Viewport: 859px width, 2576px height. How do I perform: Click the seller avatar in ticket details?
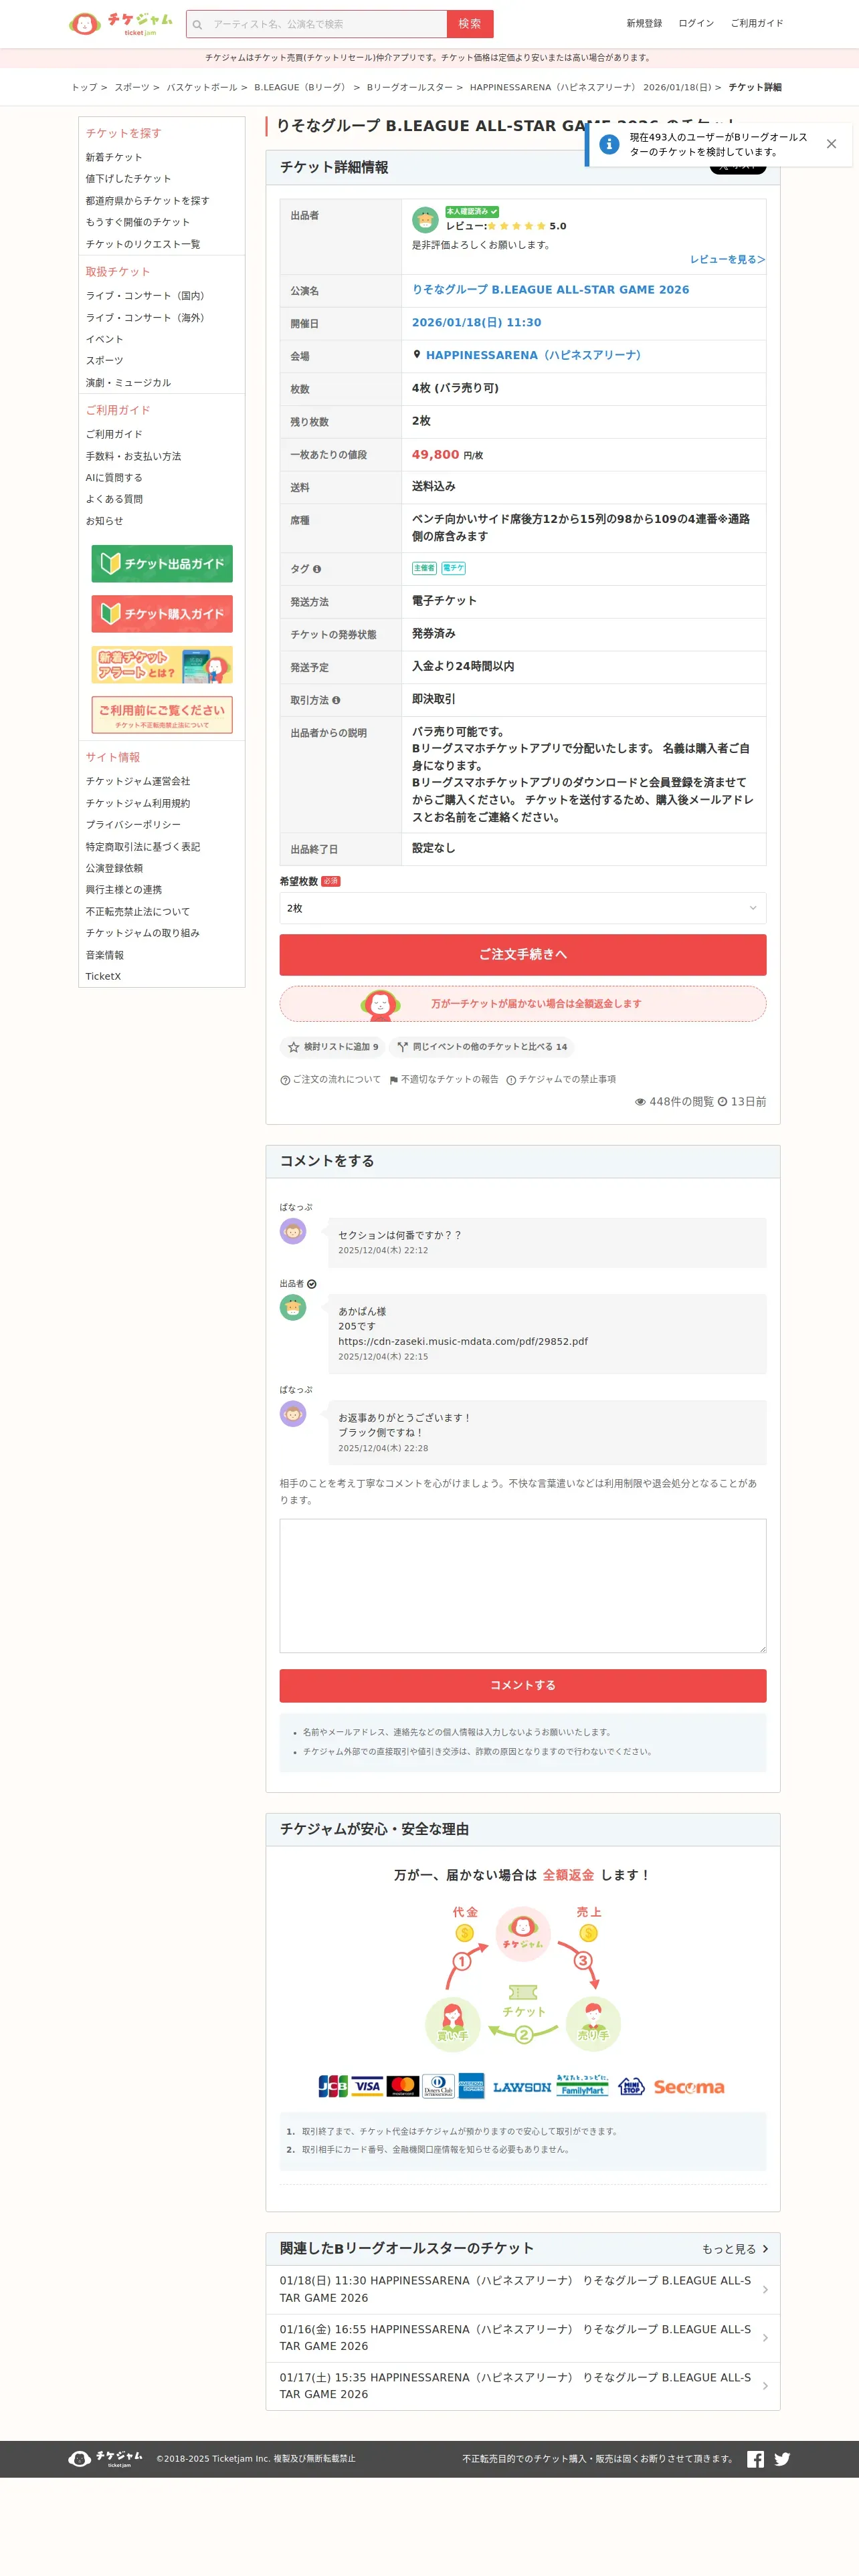pos(425,219)
